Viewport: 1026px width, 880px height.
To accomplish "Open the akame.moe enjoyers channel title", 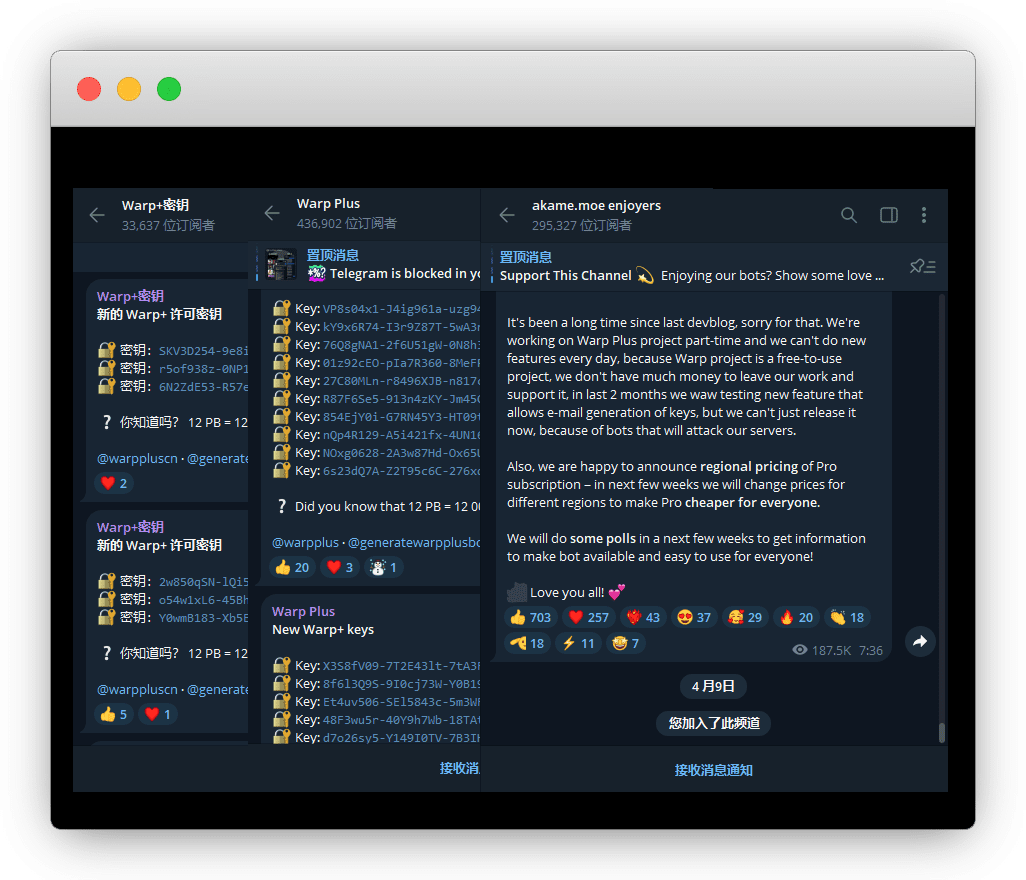I will [x=596, y=205].
